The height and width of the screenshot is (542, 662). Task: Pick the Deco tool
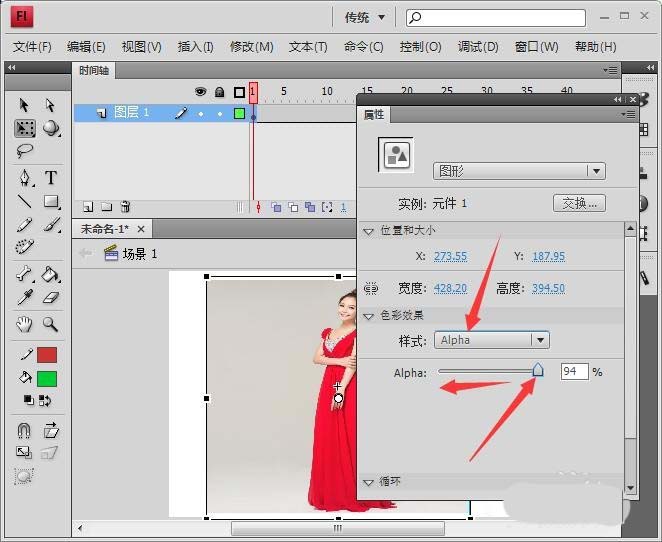[24, 247]
